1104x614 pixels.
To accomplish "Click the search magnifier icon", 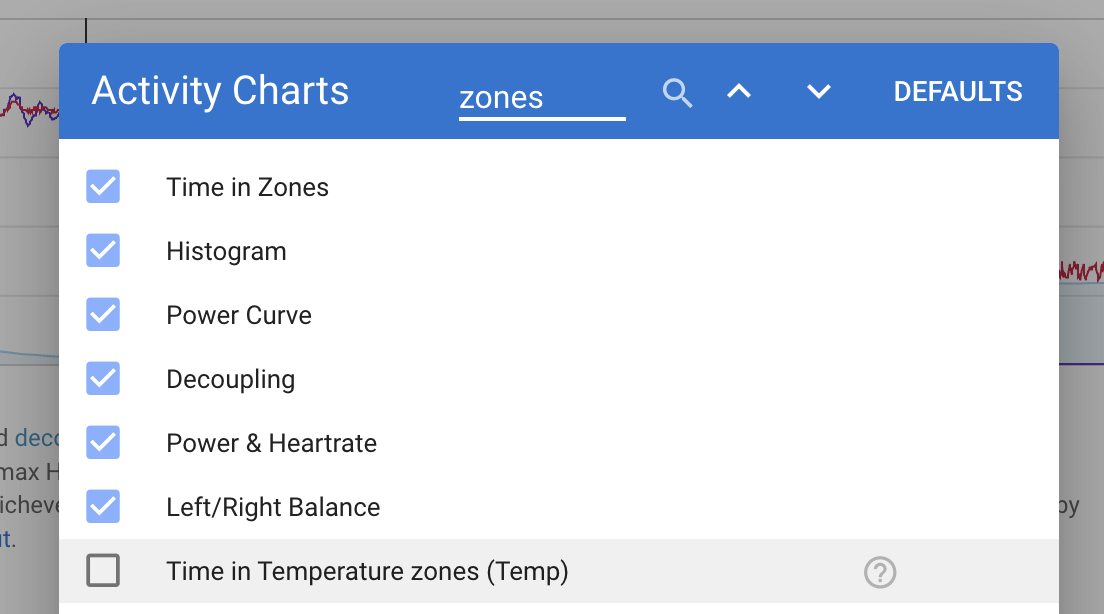I will coord(678,93).
